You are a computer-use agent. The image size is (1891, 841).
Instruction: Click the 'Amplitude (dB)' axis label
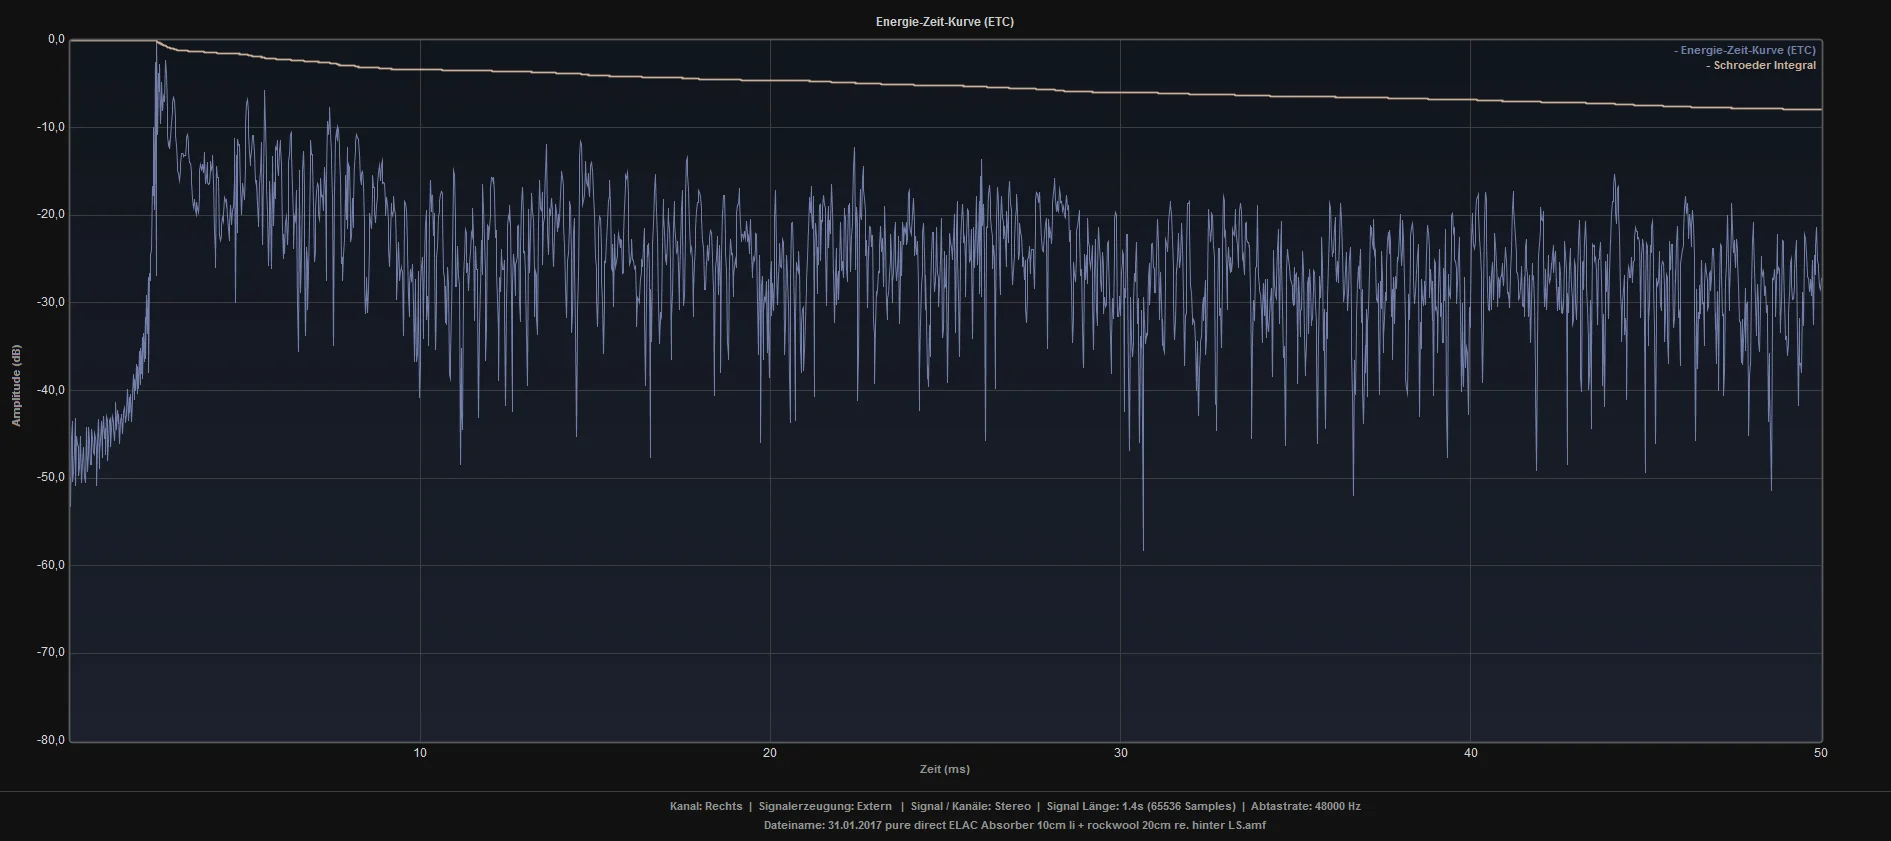tap(16, 386)
